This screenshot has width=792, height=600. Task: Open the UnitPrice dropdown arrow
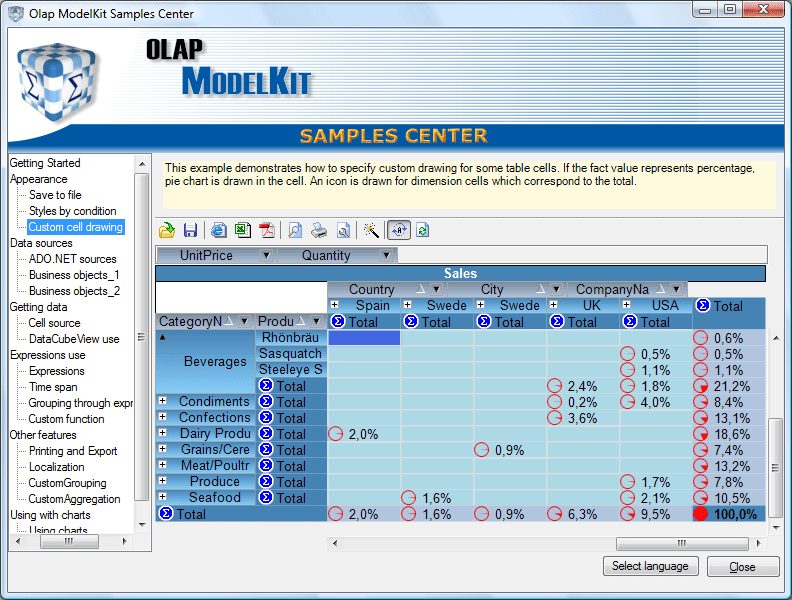pyautogui.click(x=266, y=256)
